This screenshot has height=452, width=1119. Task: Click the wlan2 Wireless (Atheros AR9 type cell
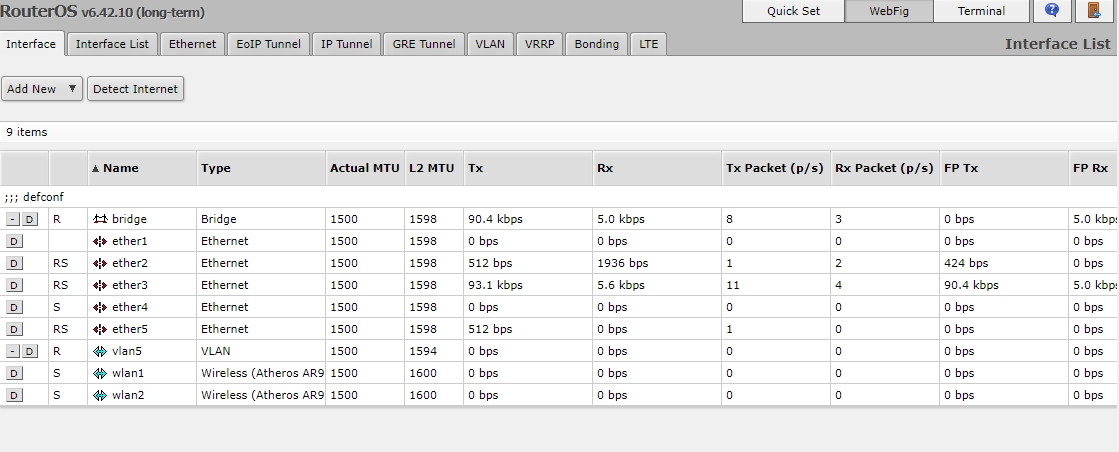pos(262,396)
